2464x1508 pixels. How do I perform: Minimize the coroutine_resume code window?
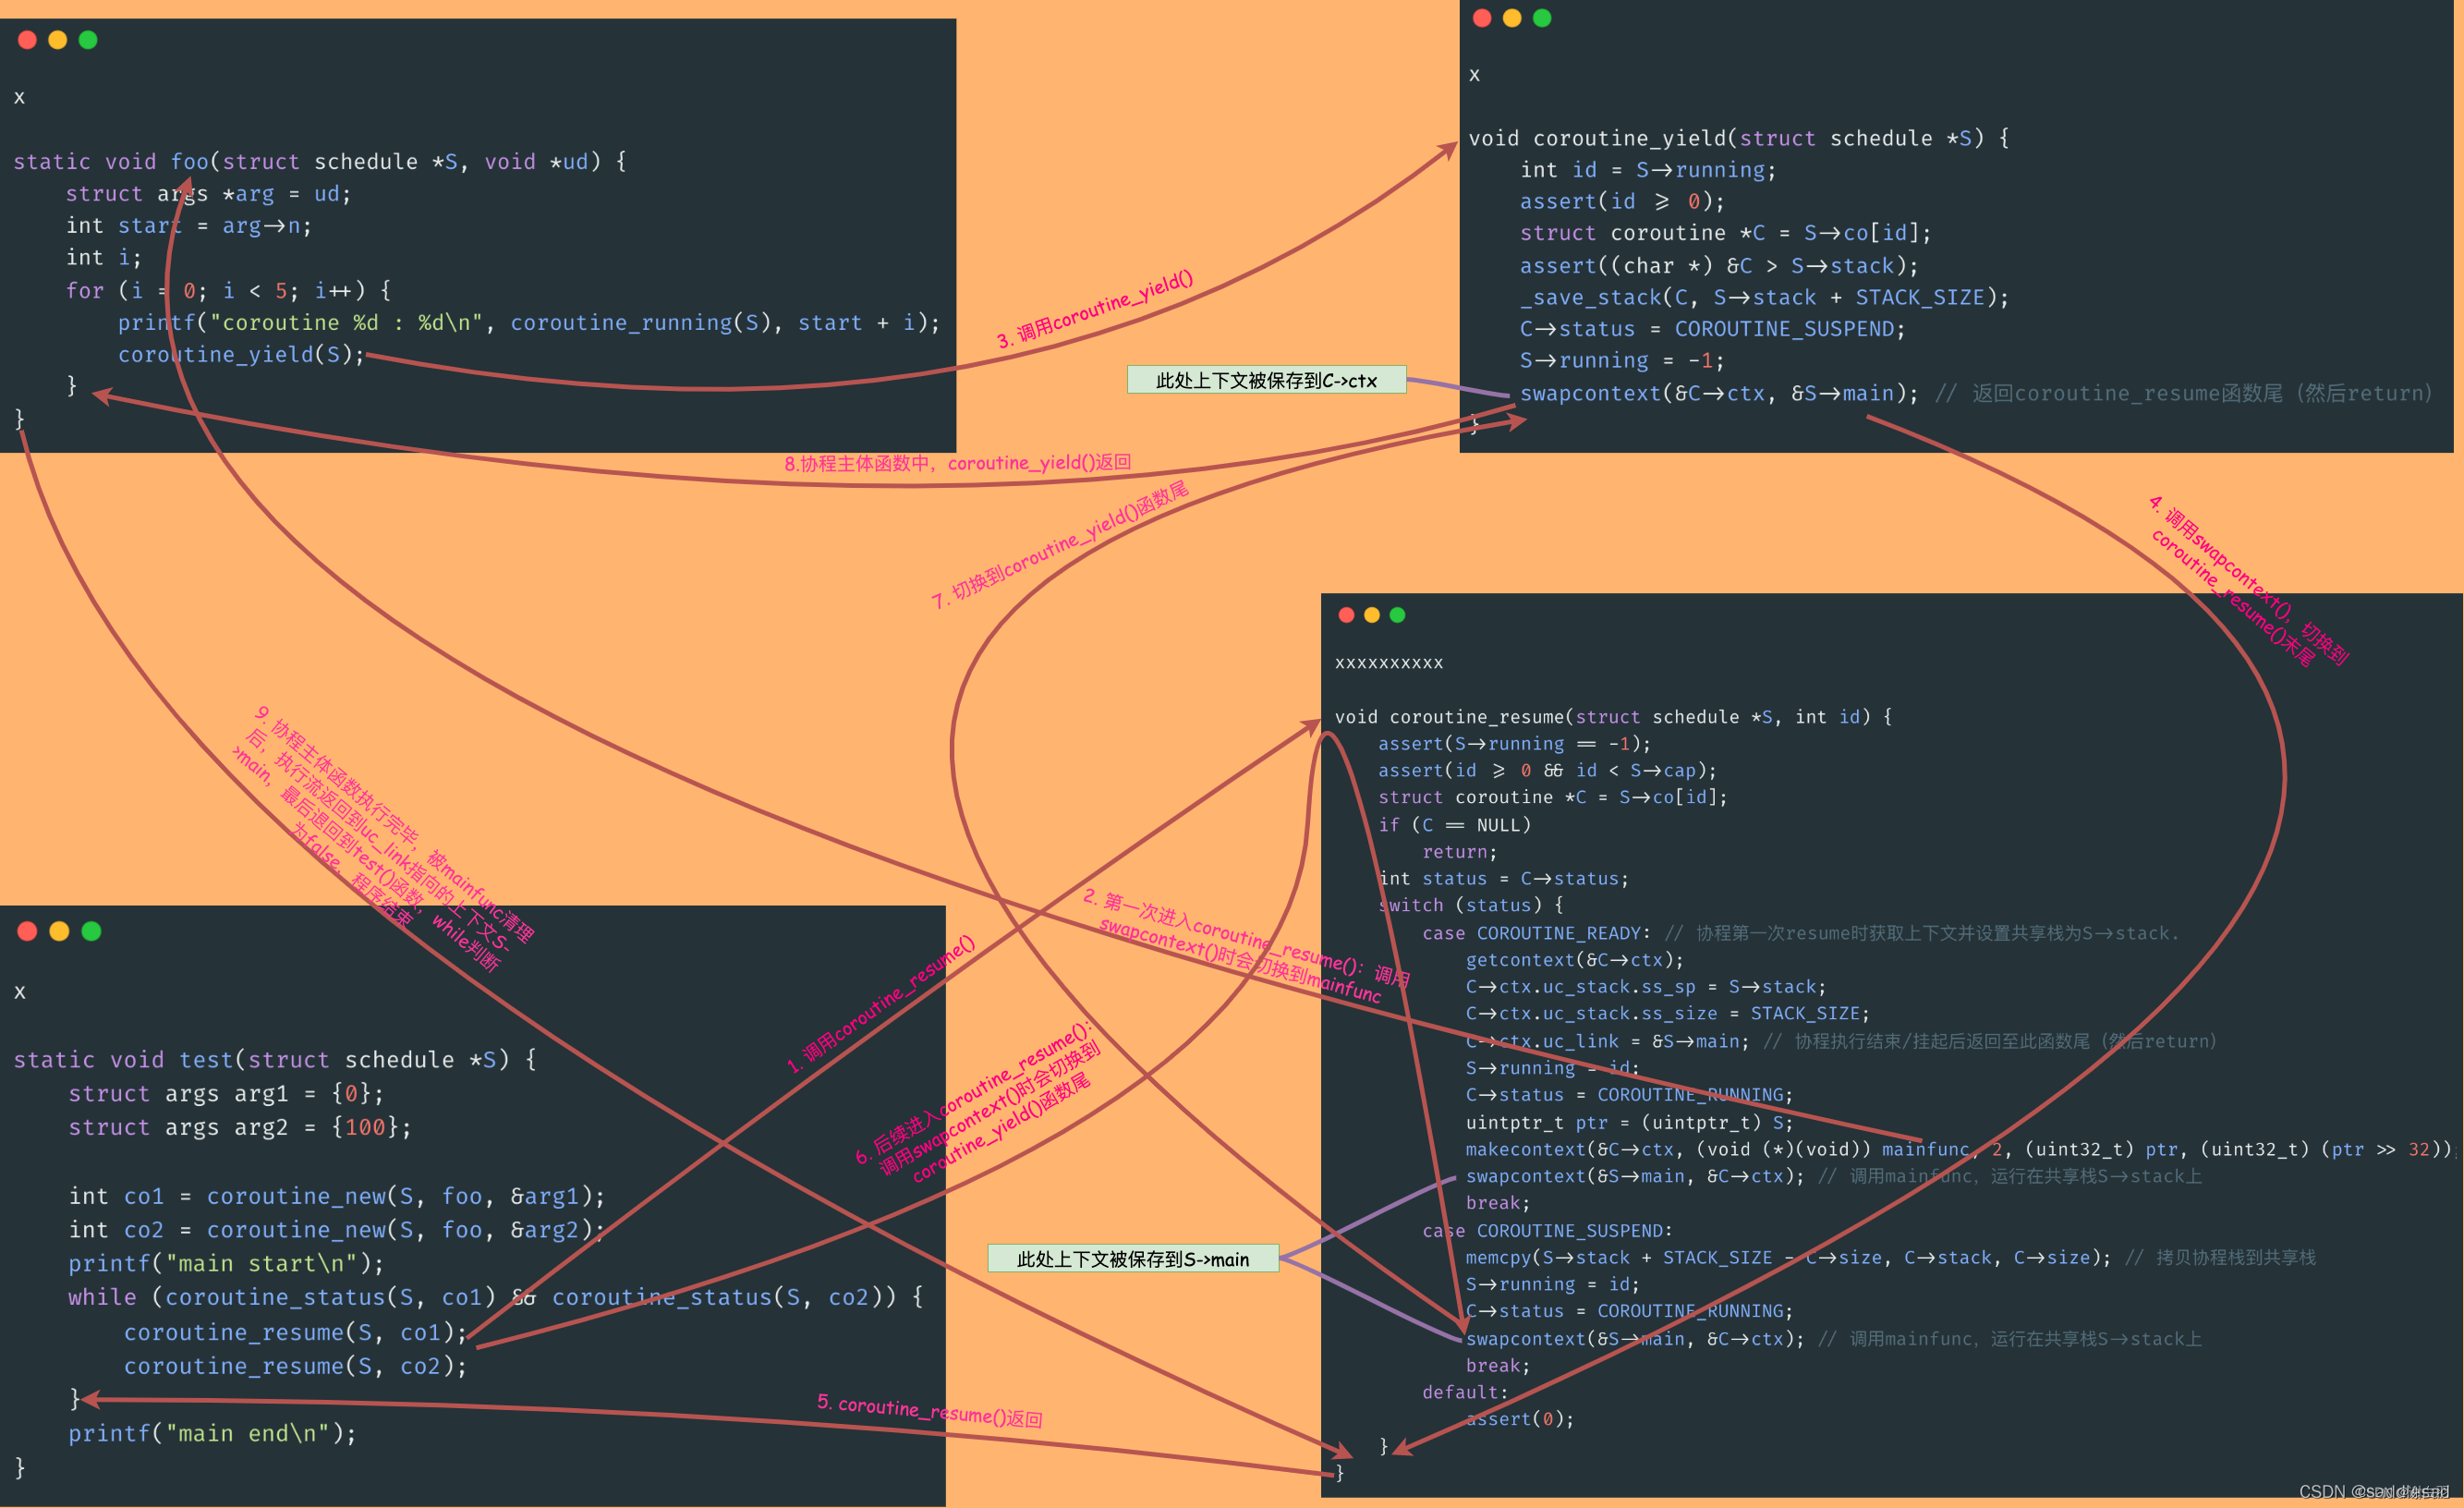(1372, 615)
